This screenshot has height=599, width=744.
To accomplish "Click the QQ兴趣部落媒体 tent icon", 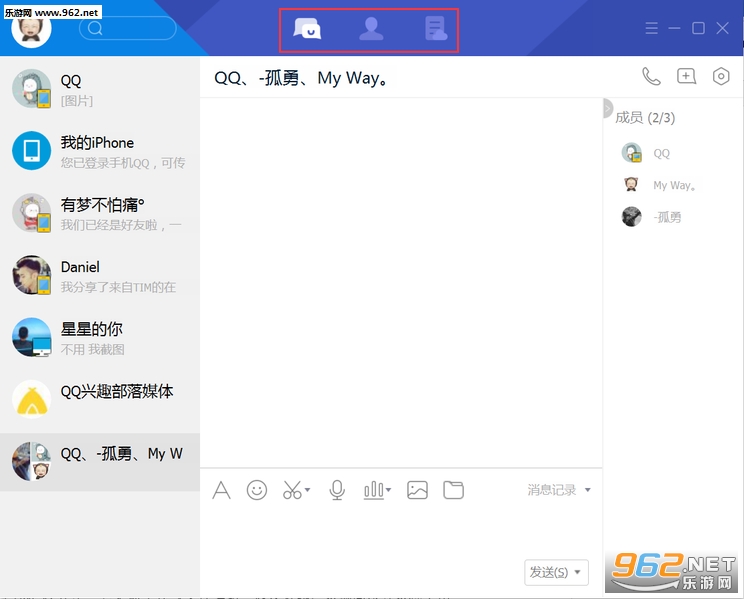I will click(x=31, y=400).
